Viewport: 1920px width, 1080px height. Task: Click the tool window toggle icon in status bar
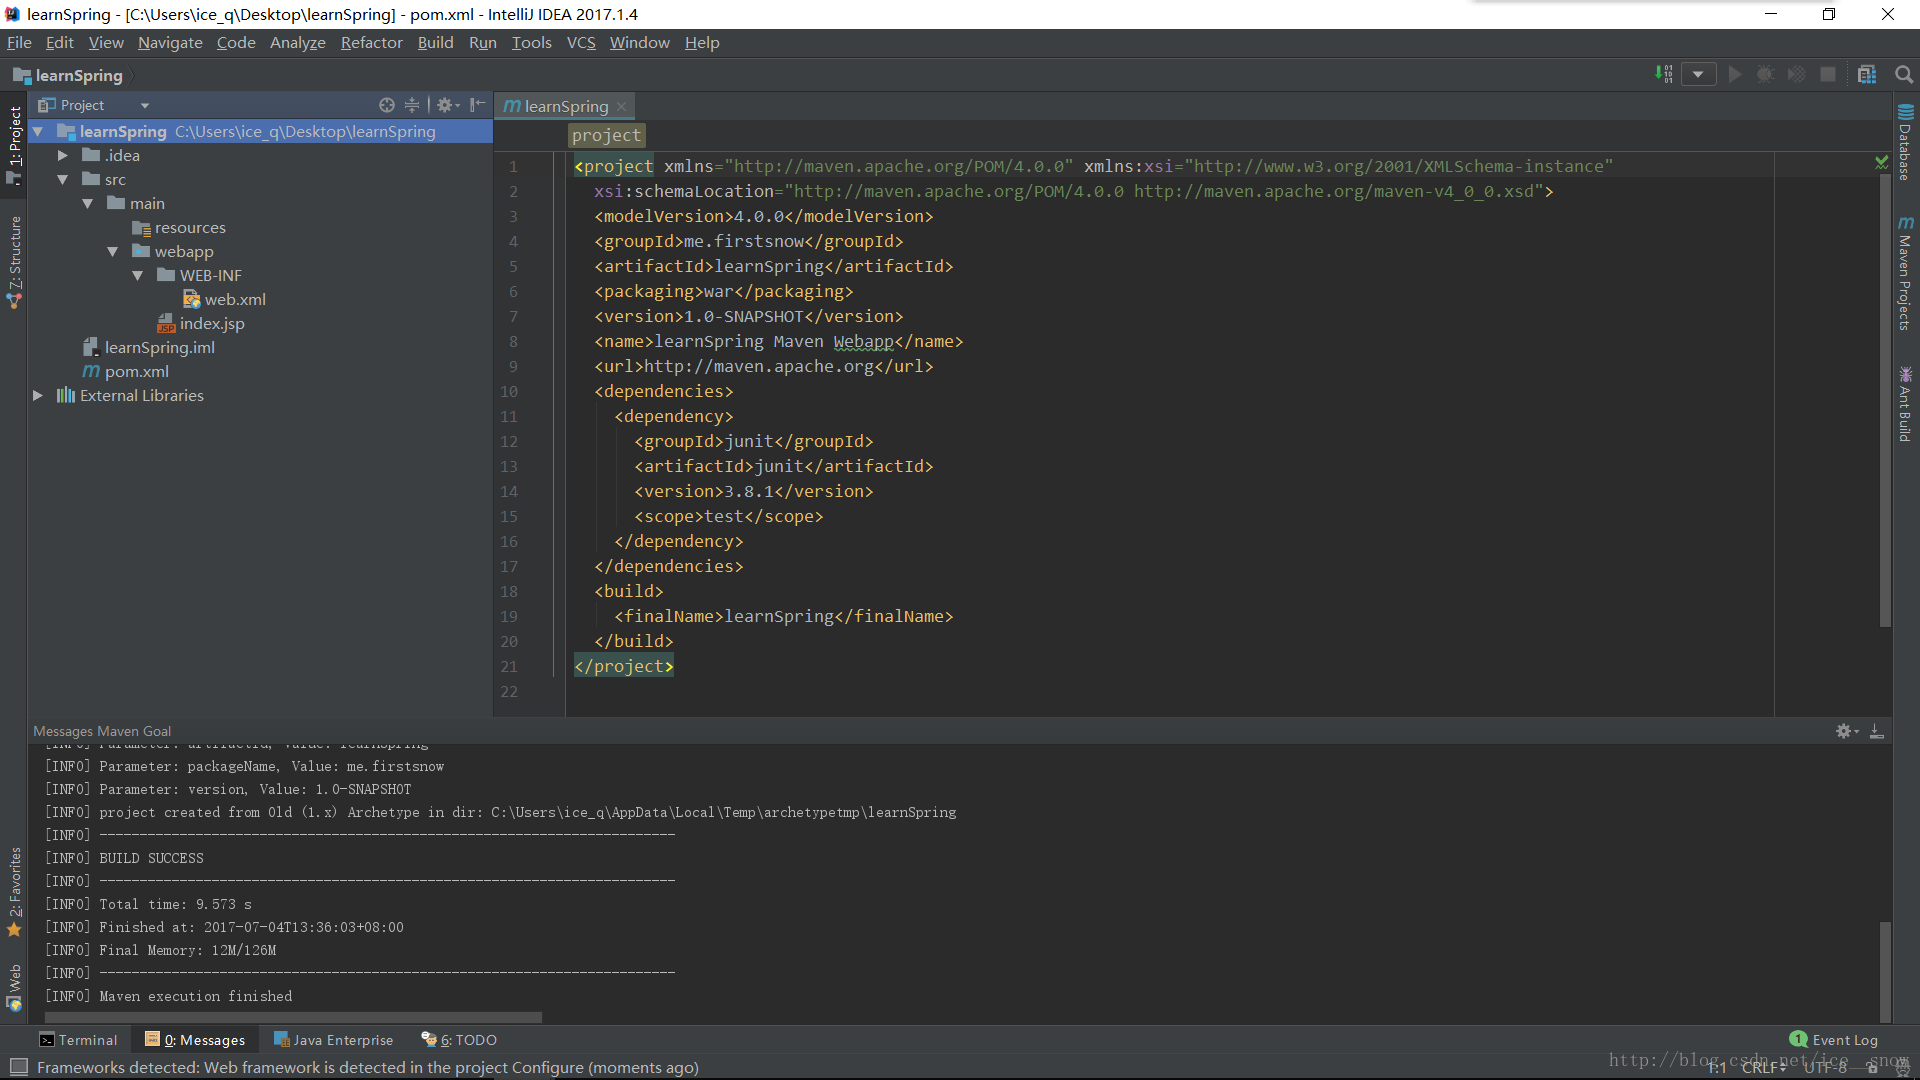click(18, 1067)
